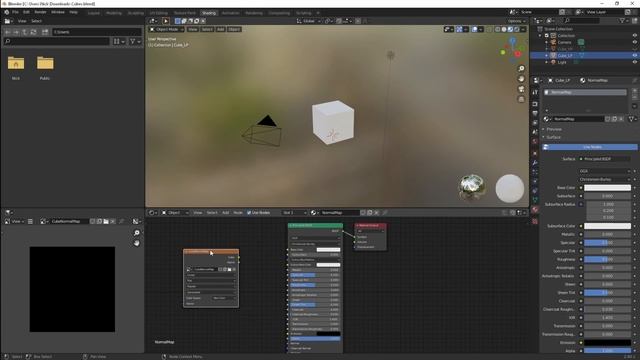Image resolution: width=640 pixels, height=360 pixels.
Task: Click the Base Color swatch in properties
Action: click(x=607, y=188)
